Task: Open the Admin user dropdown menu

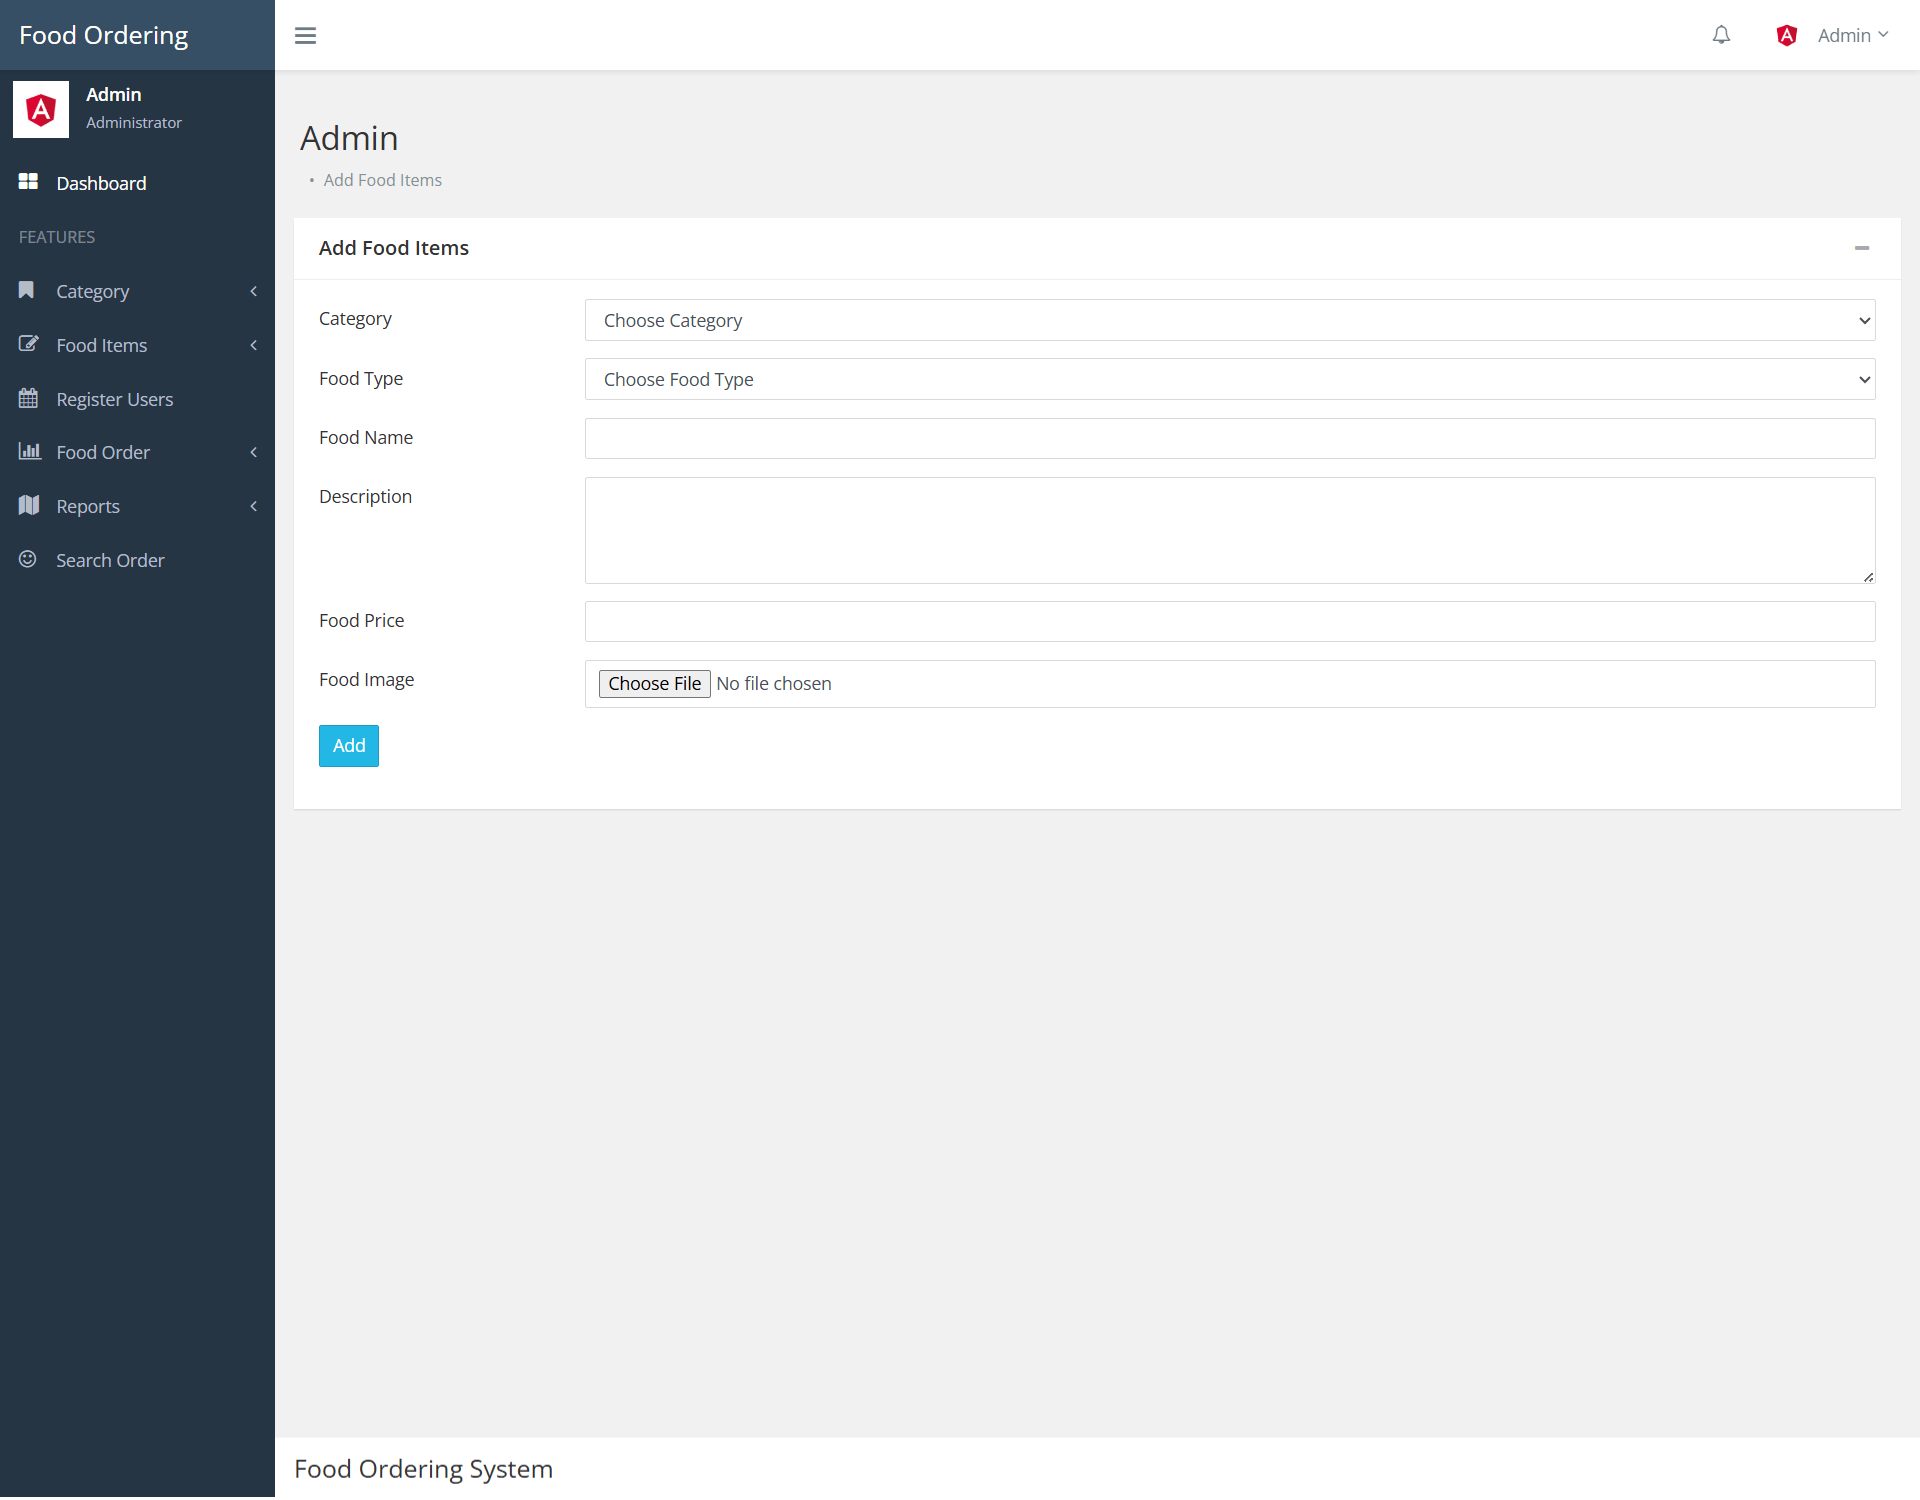Action: [1853, 35]
